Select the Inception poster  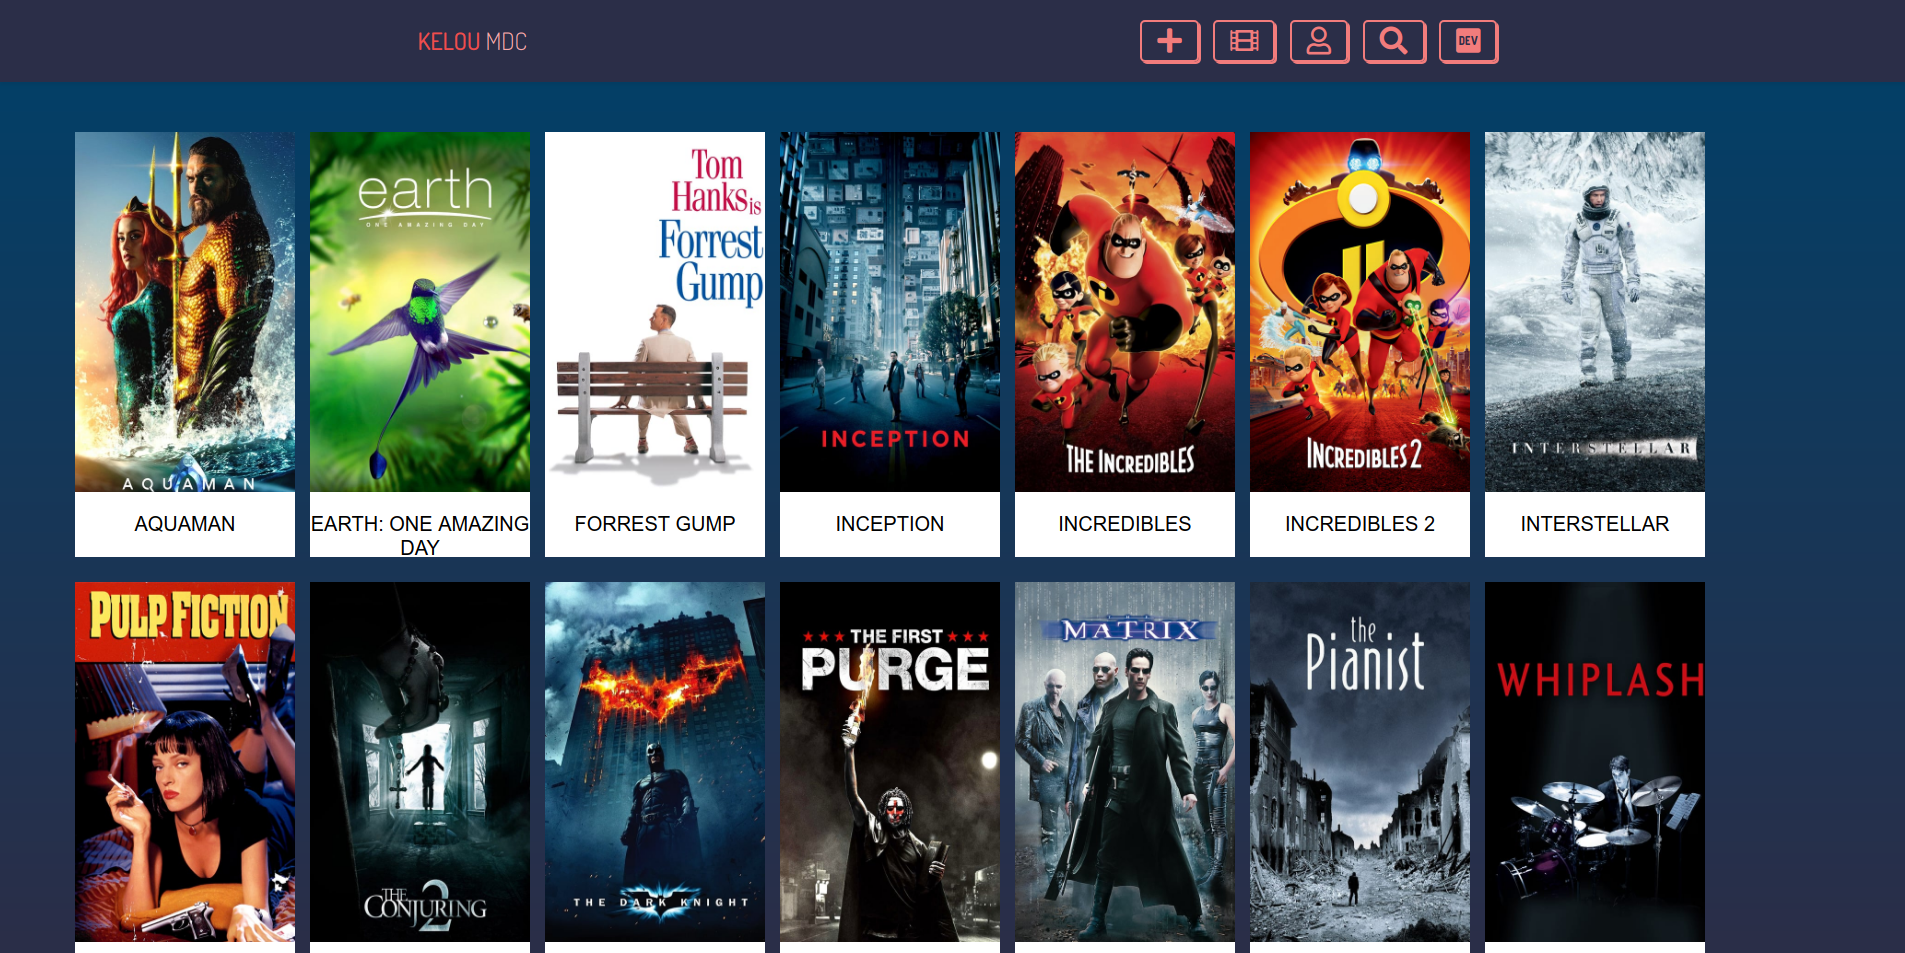tap(890, 312)
